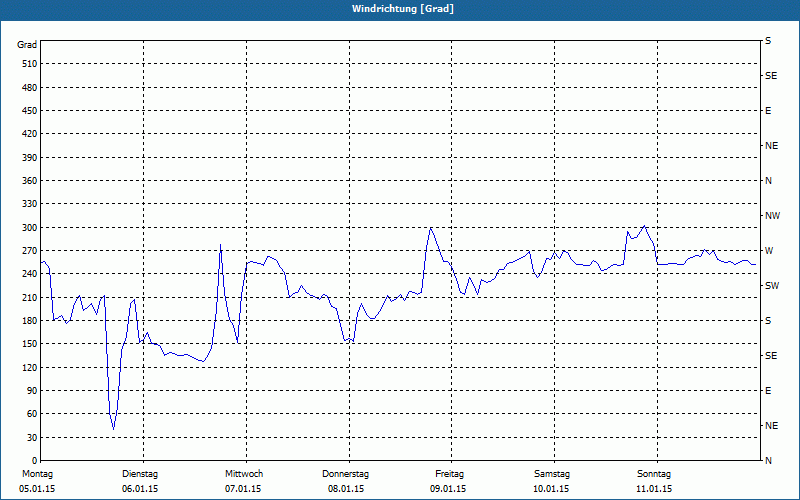The height and width of the screenshot is (500, 800).
Task: Click the Freitag day label
Action: [449, 474]
